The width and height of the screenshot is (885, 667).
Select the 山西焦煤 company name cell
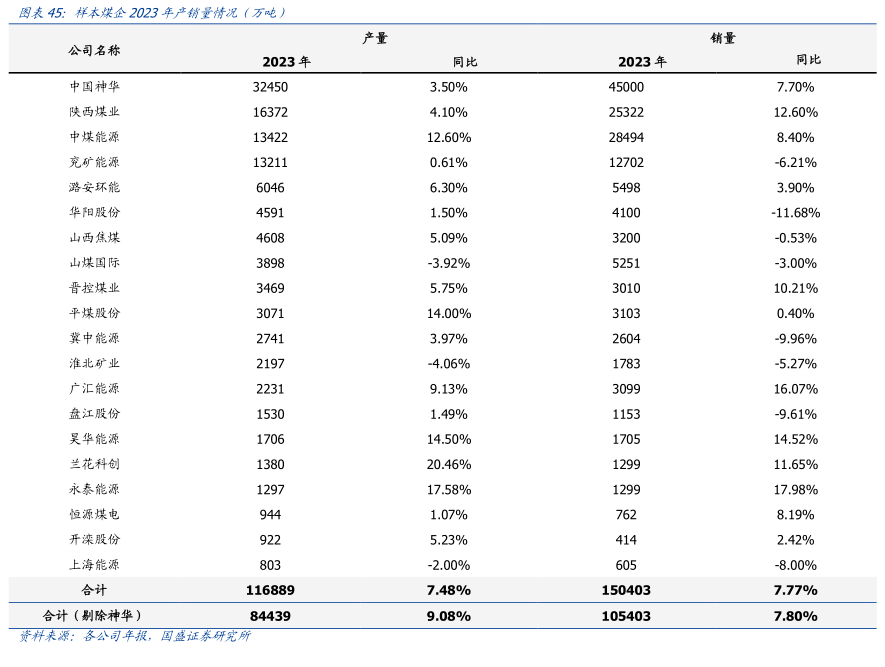(94, 238)
